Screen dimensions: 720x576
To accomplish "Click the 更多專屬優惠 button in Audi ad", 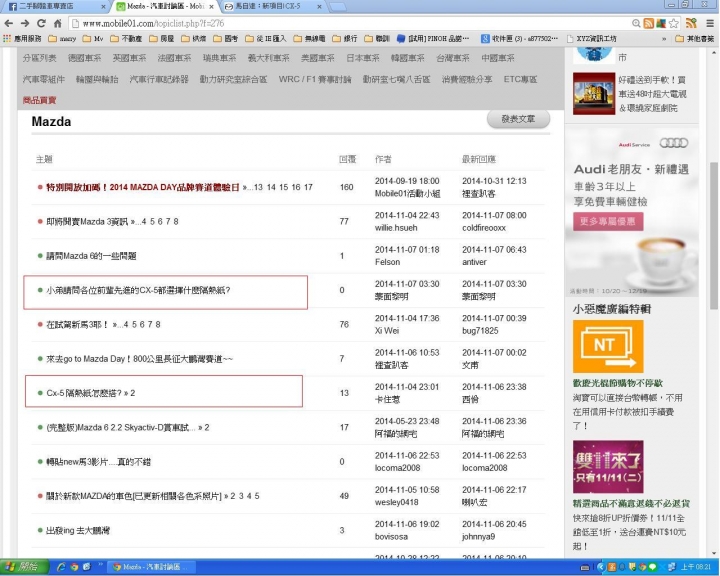I will 608,221.
